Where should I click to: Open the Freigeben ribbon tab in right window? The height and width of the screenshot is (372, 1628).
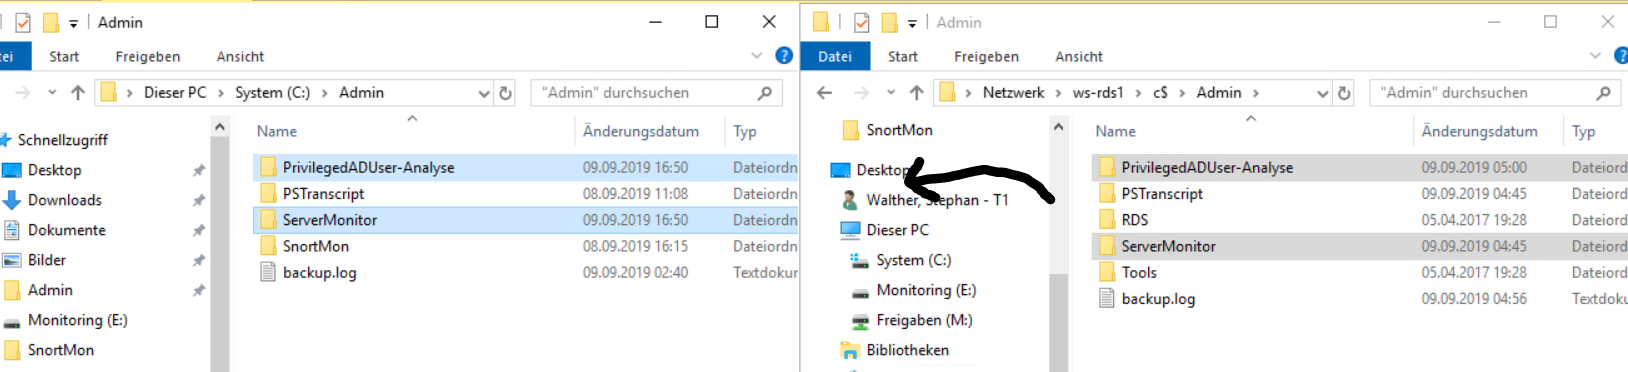tap(986, 57)
